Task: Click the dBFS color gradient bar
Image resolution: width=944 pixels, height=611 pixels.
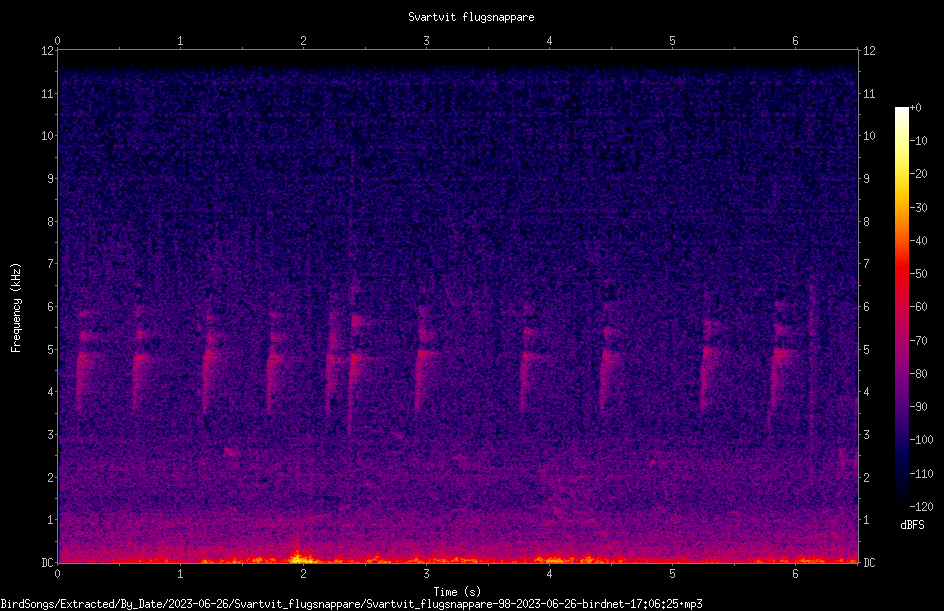Action: pyautogui.click(x=901, y=307)
